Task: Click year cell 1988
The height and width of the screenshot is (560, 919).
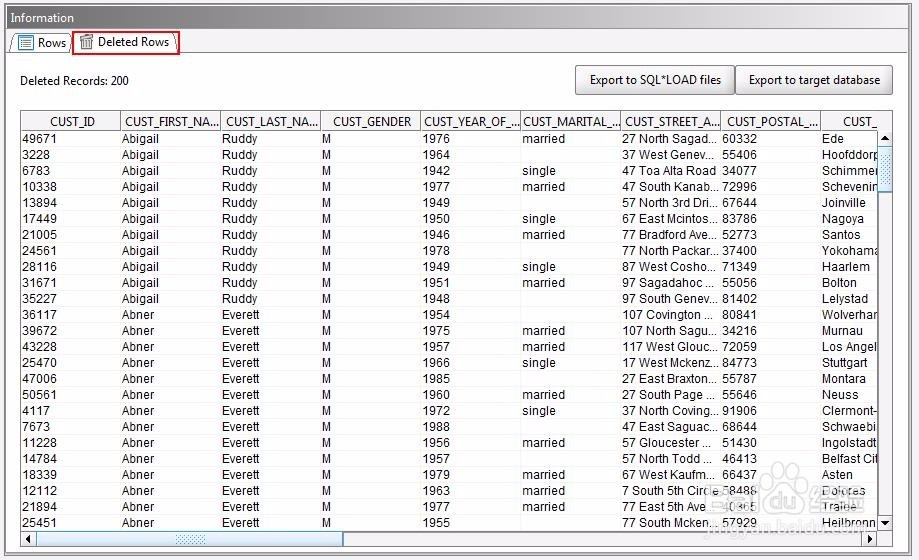Action: tap(471, 427)
